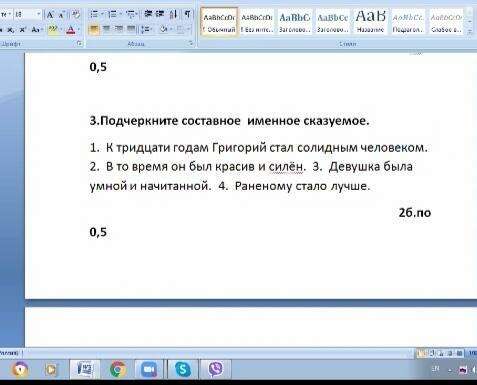The height and width of the screenshot is (385, 477).
Task: Switch to Print Layout view in status bar
Action: [x=422, y=353]
